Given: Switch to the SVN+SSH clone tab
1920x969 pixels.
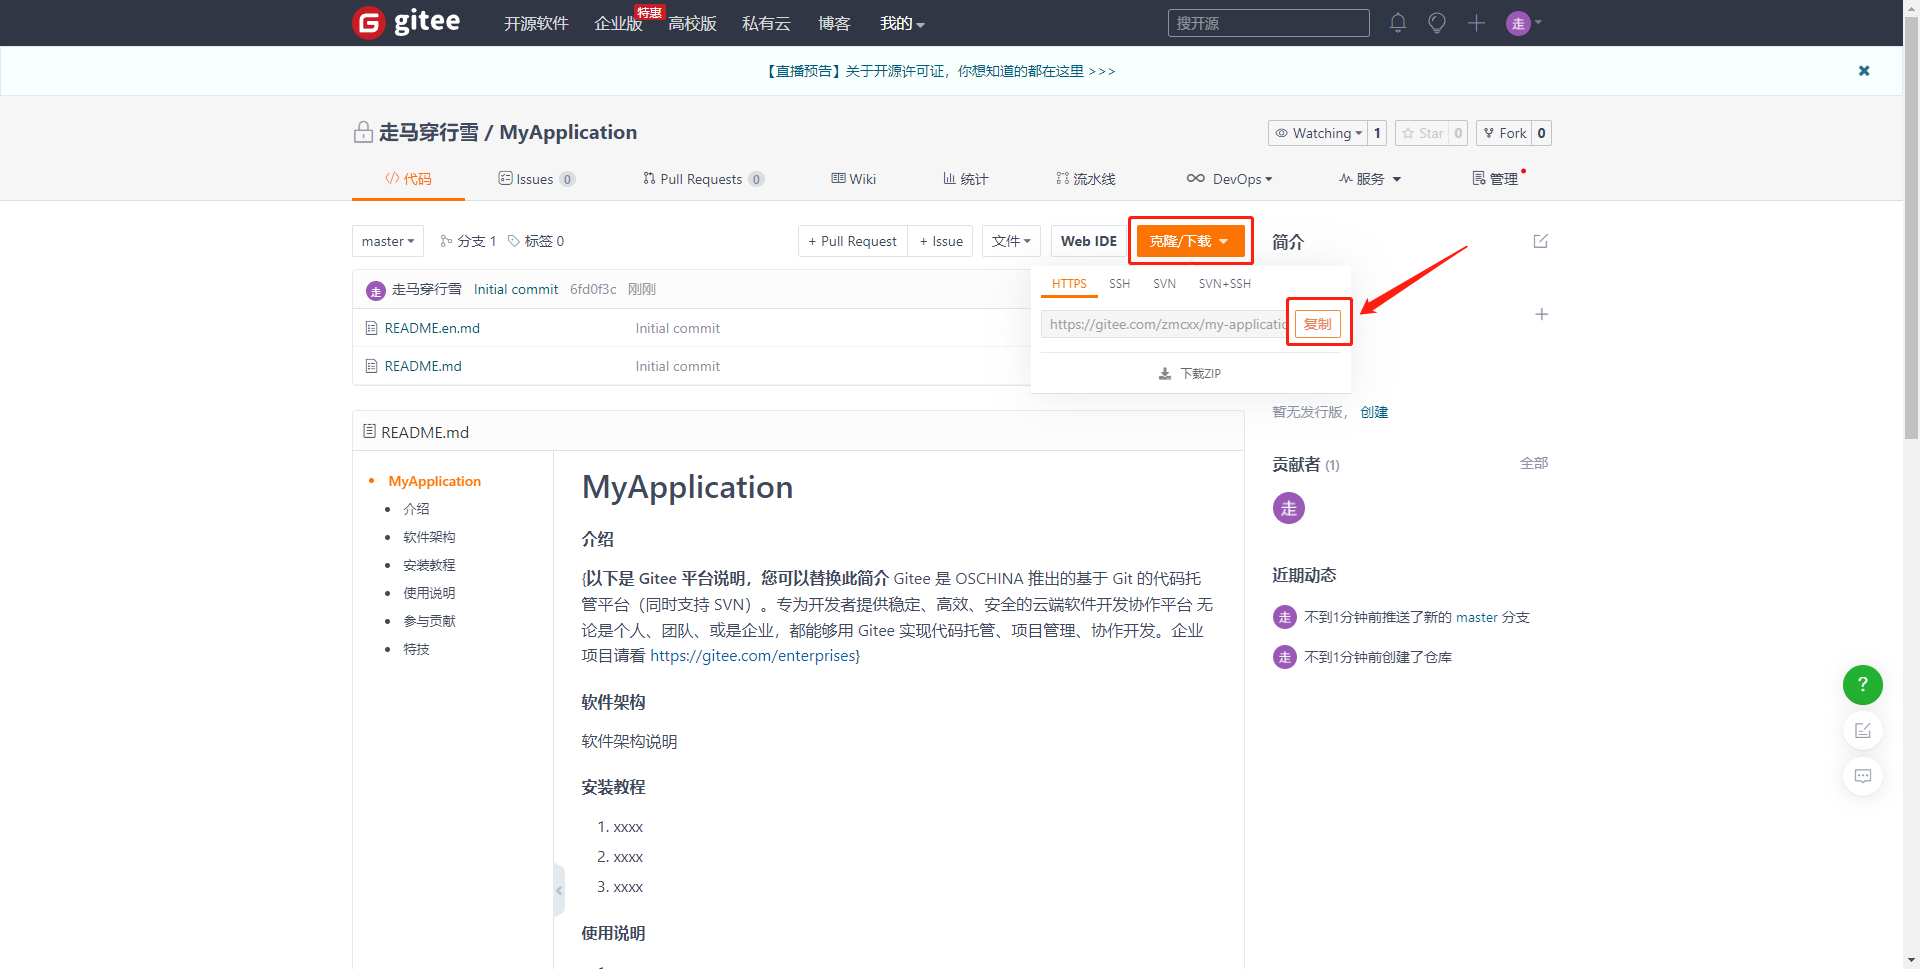Looking at the screenshot, I should (x=1224, y=284).
